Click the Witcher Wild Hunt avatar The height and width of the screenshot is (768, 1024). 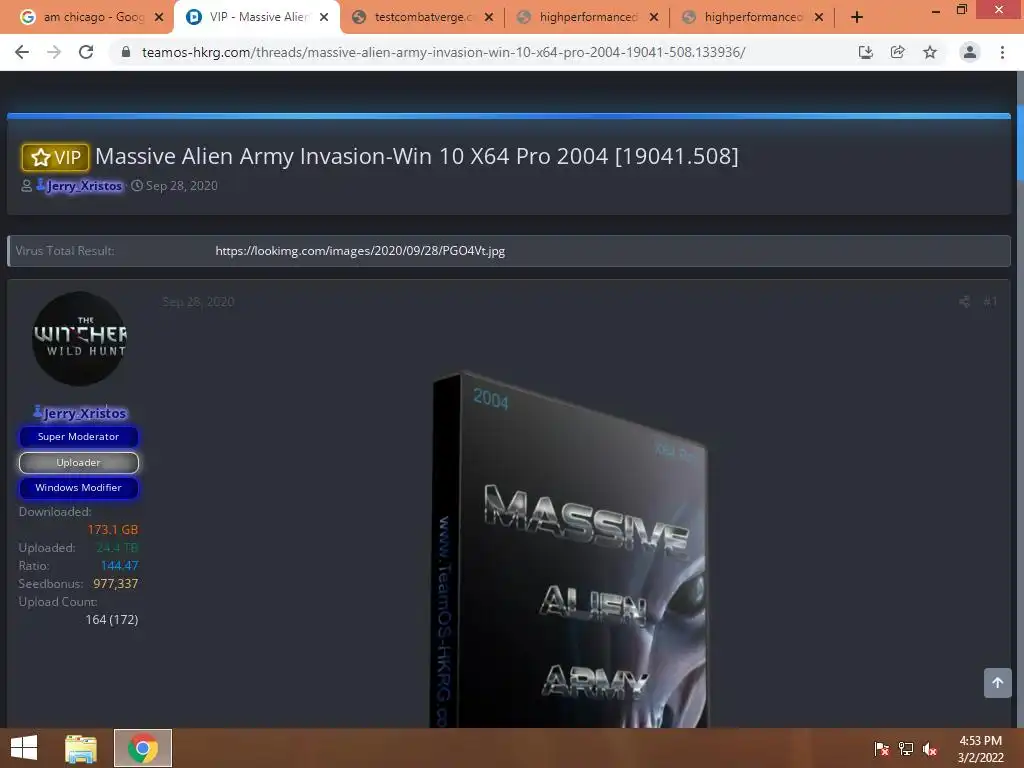(x=79, y=338)
